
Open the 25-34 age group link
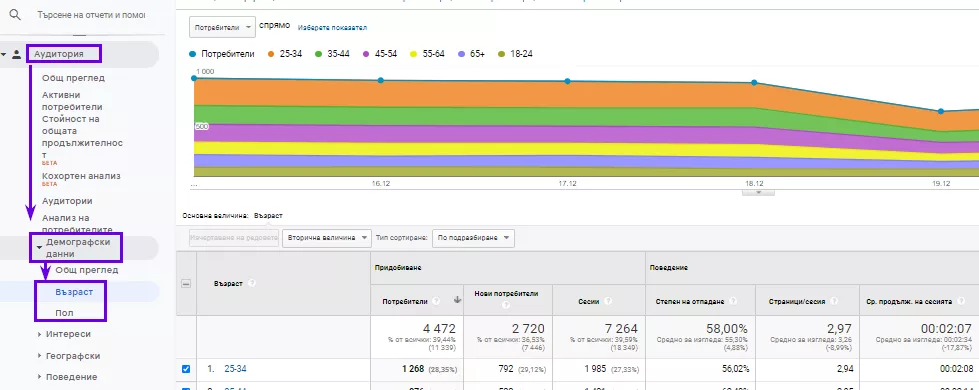[235, 369]
